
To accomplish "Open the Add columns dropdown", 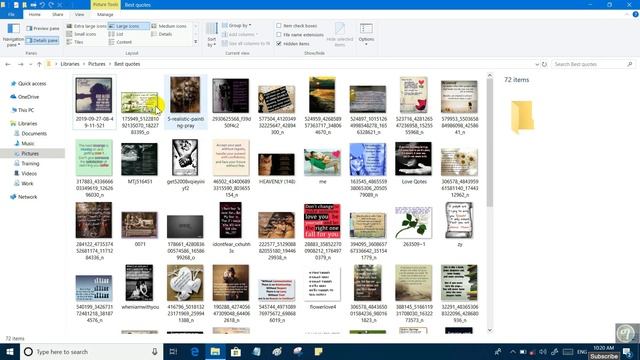I will 240,34.
